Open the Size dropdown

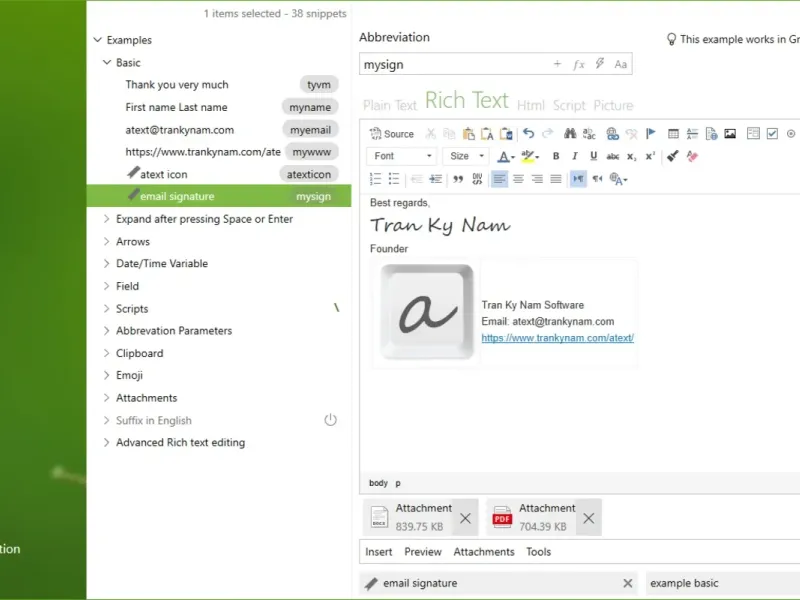coord(466,156)
